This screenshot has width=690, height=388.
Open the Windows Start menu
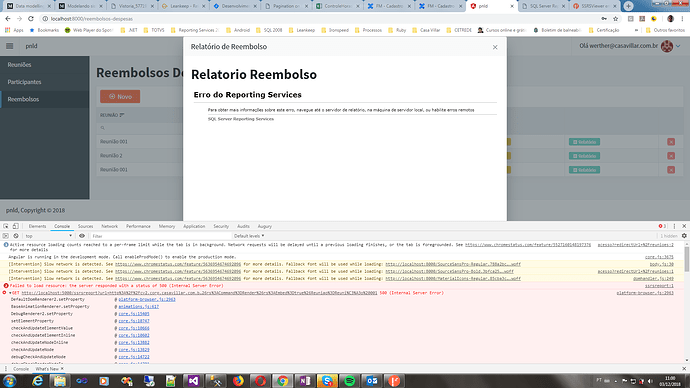[10, 381]
